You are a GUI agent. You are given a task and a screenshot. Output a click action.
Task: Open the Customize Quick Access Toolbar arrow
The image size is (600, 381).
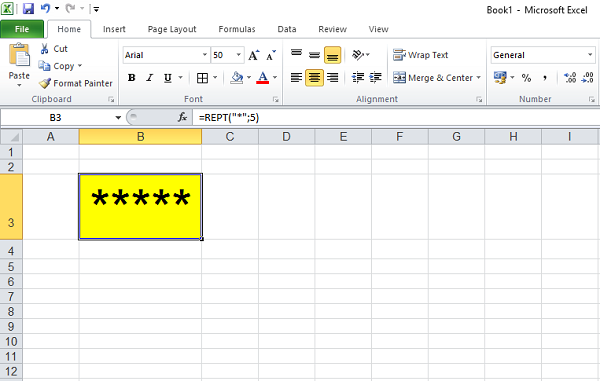click(96, 9)
